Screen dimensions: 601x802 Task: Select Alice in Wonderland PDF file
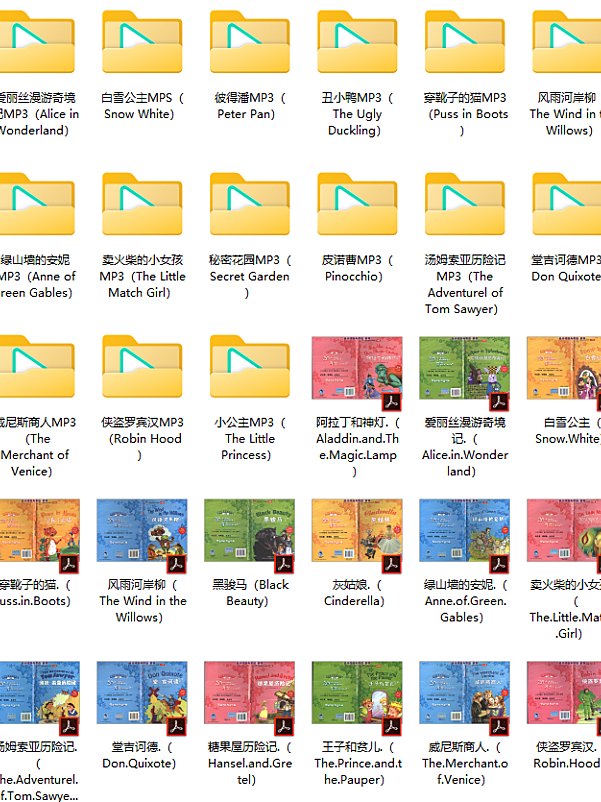tap(464, 373)
